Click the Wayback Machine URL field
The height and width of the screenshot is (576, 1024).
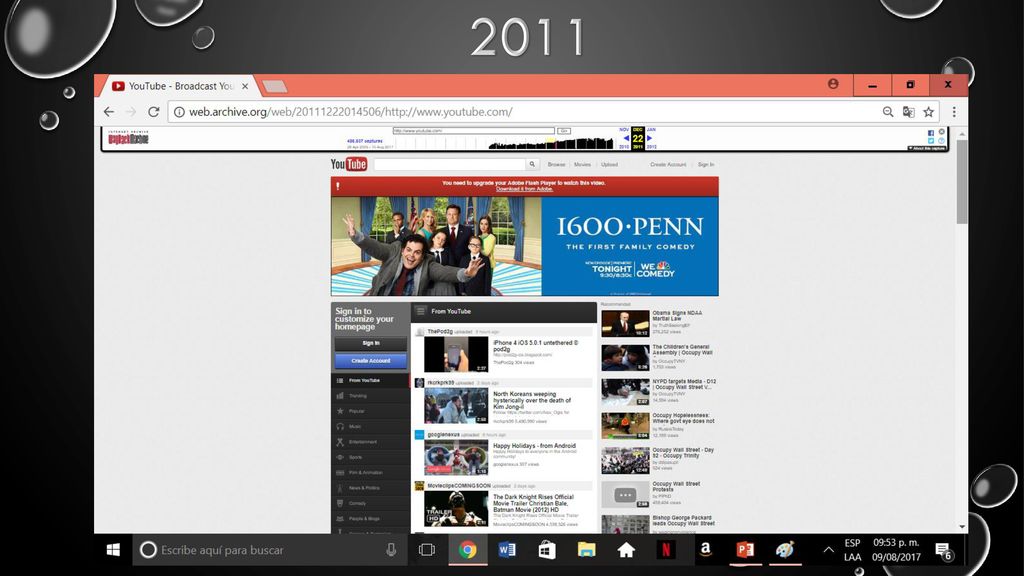(473, 131)
